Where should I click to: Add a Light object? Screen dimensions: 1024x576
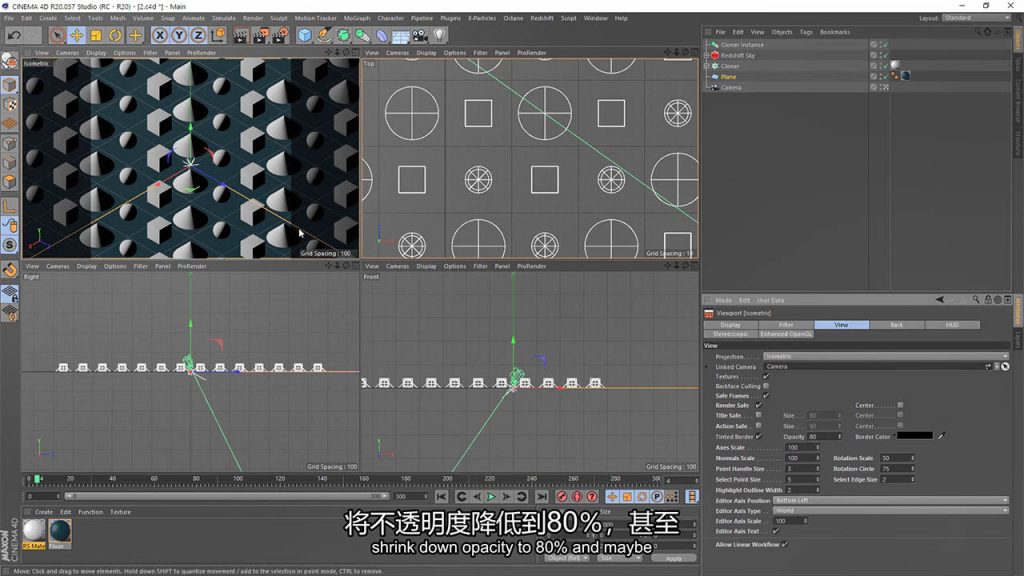click(x=440, y=35)
